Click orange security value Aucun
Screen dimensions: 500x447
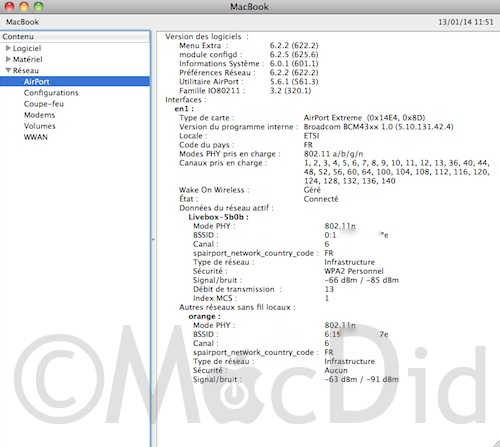coord(336,370)
